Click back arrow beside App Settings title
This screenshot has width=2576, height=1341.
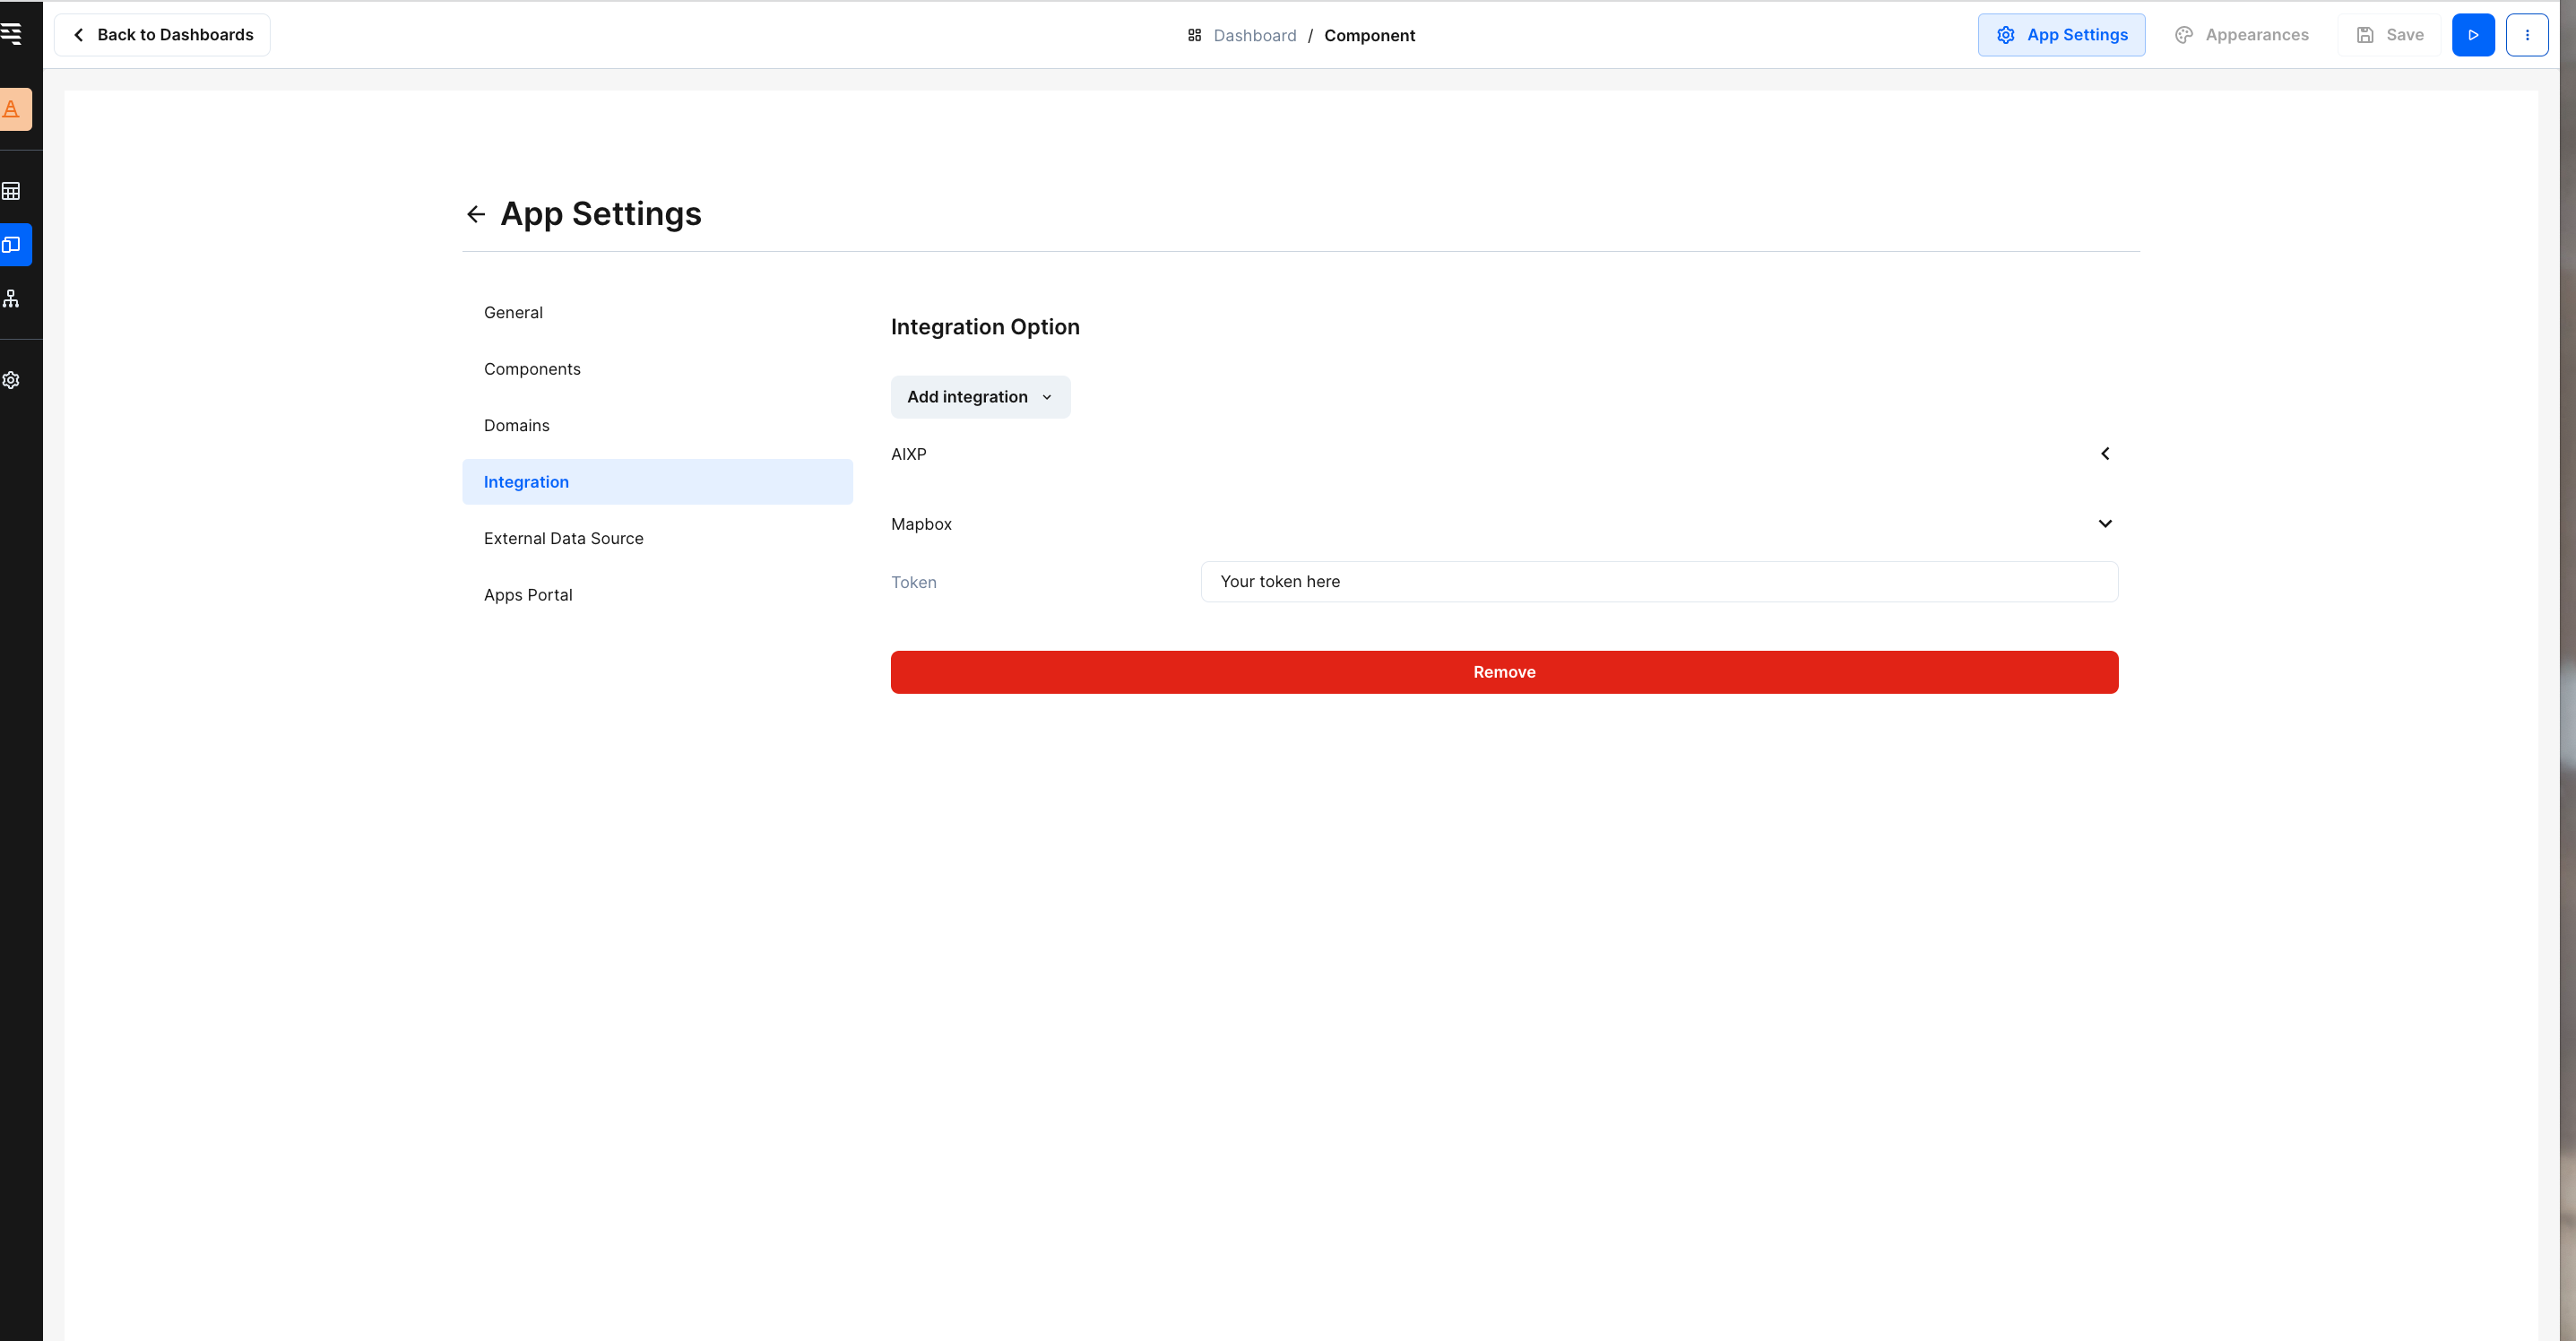(x=476, y=214)
